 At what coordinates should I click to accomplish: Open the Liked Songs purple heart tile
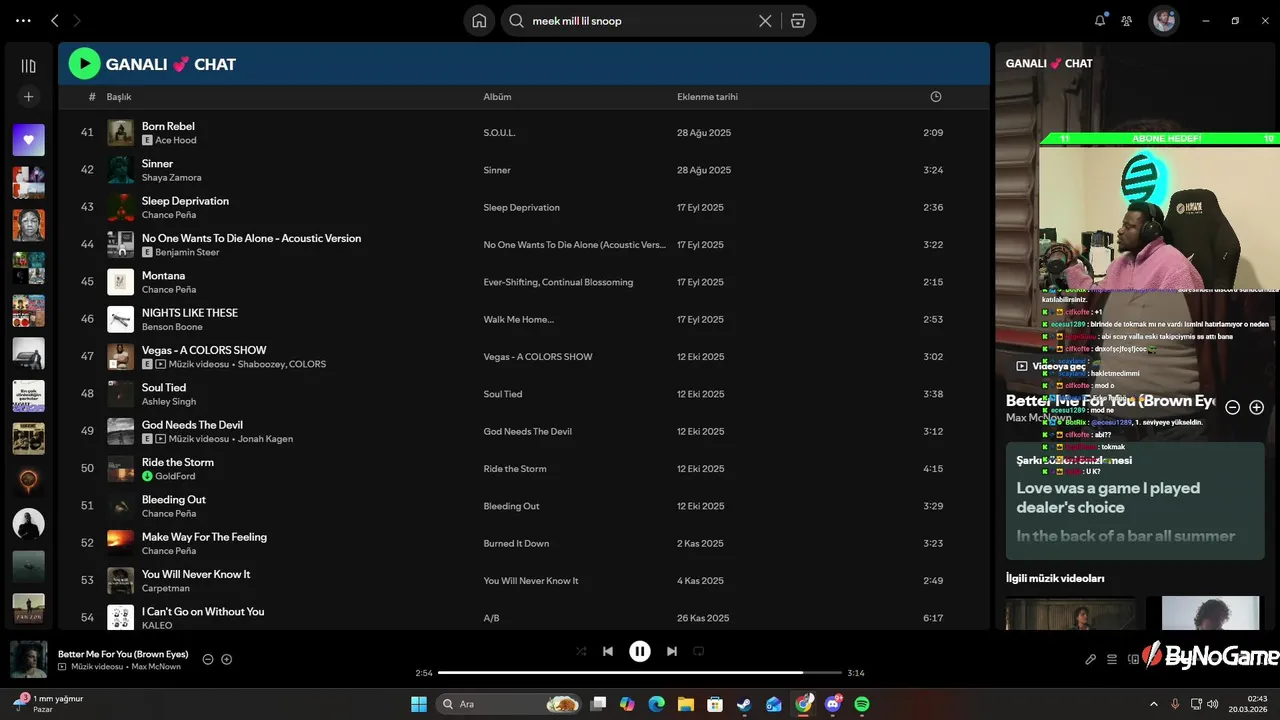pos(28,140)
